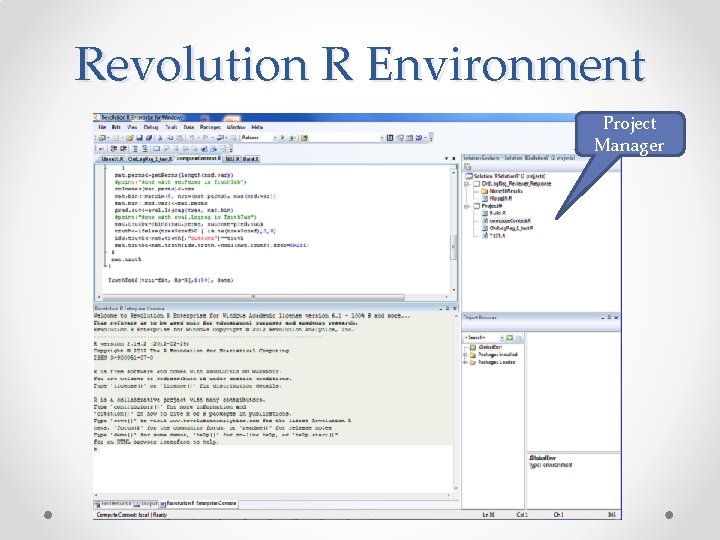Click the editor vertical scrollbar down arrow
Viewport: 720px width, 540px height.
(455, 290)
